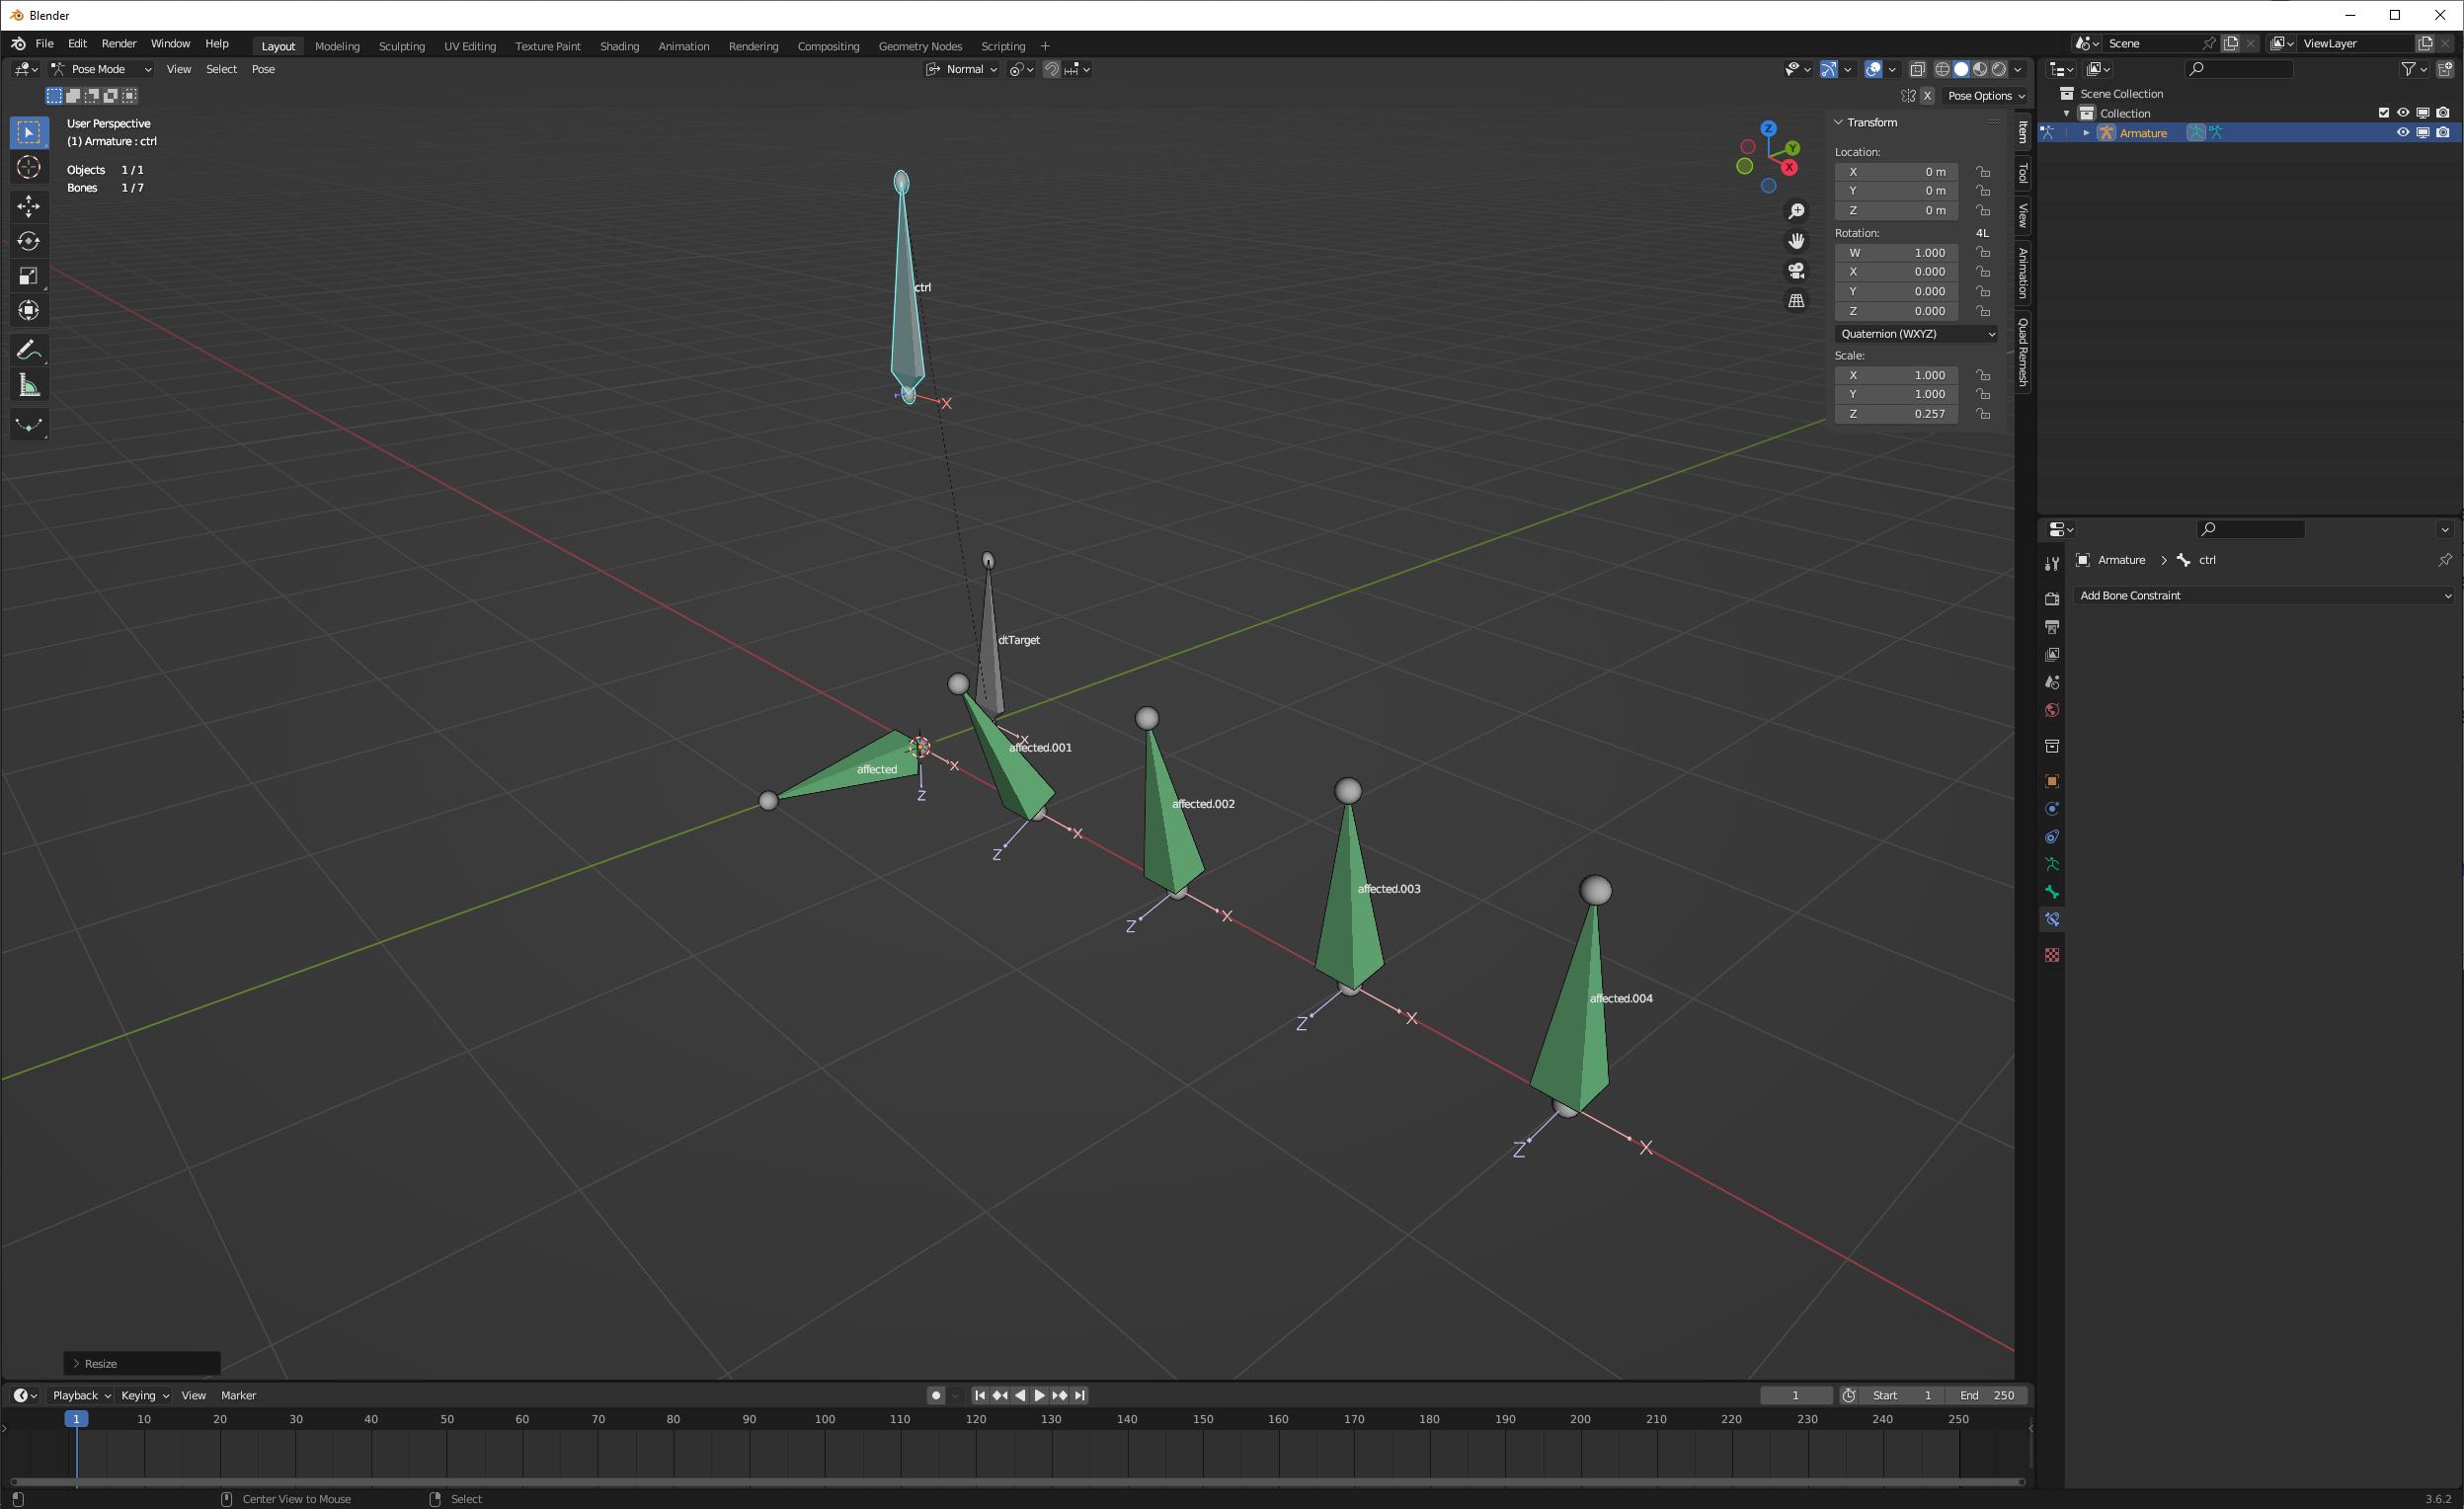Switch to Geometry Nodes workspace tab
This screenshot has width=2464, height=1509.
coord(920,46)
